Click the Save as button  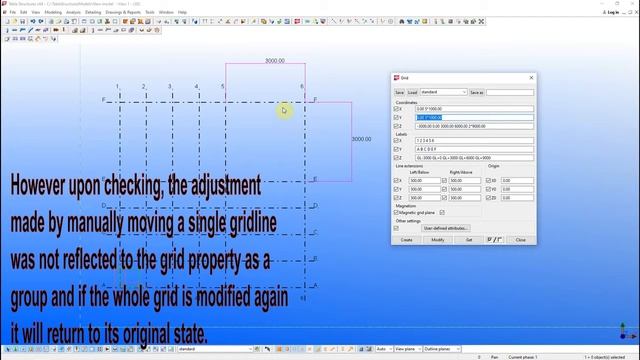[476, 93]
